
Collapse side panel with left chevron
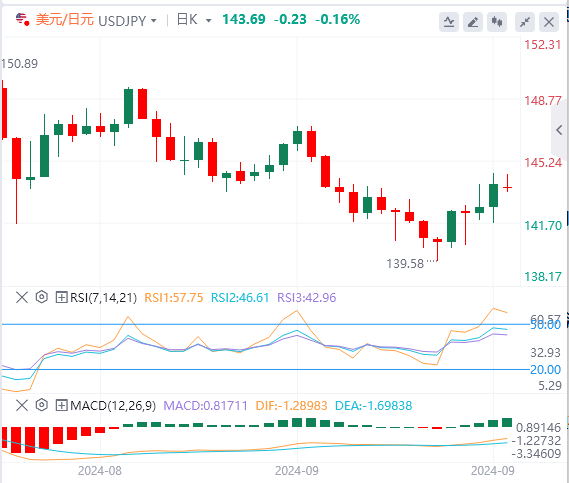pyautogui.click(x=559, y=130)
